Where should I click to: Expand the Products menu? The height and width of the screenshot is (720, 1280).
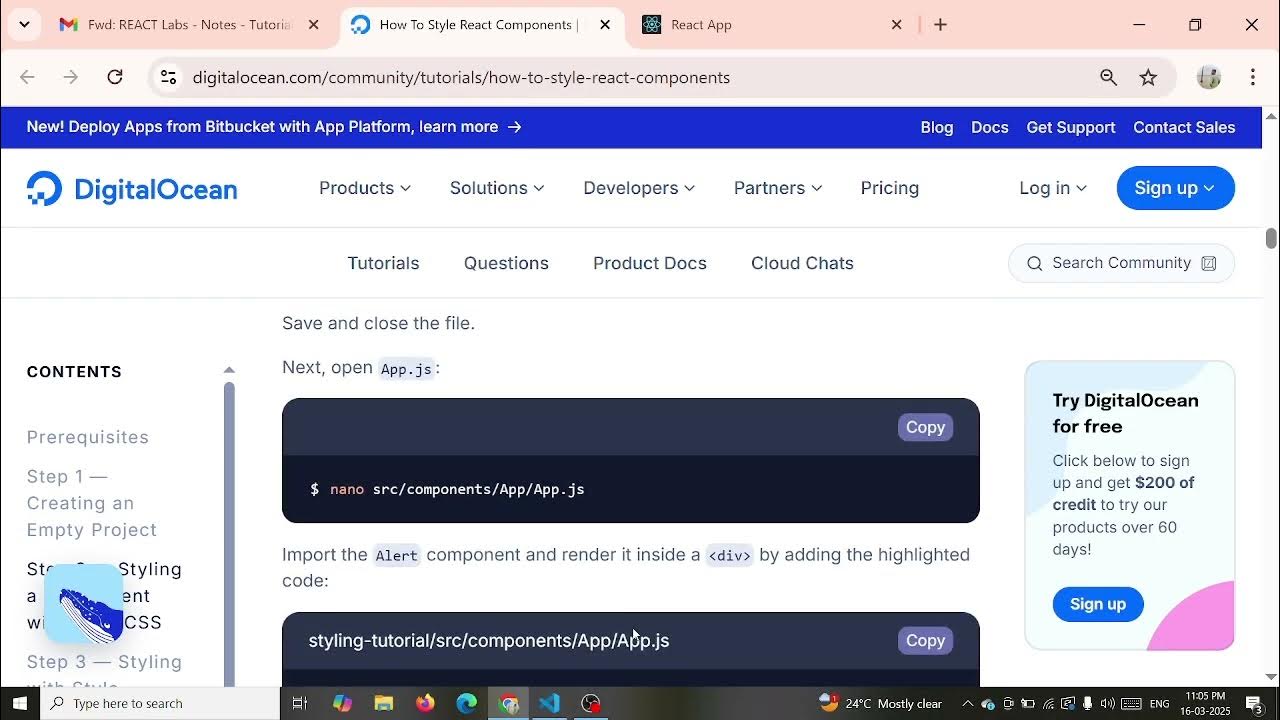[365, 188]
